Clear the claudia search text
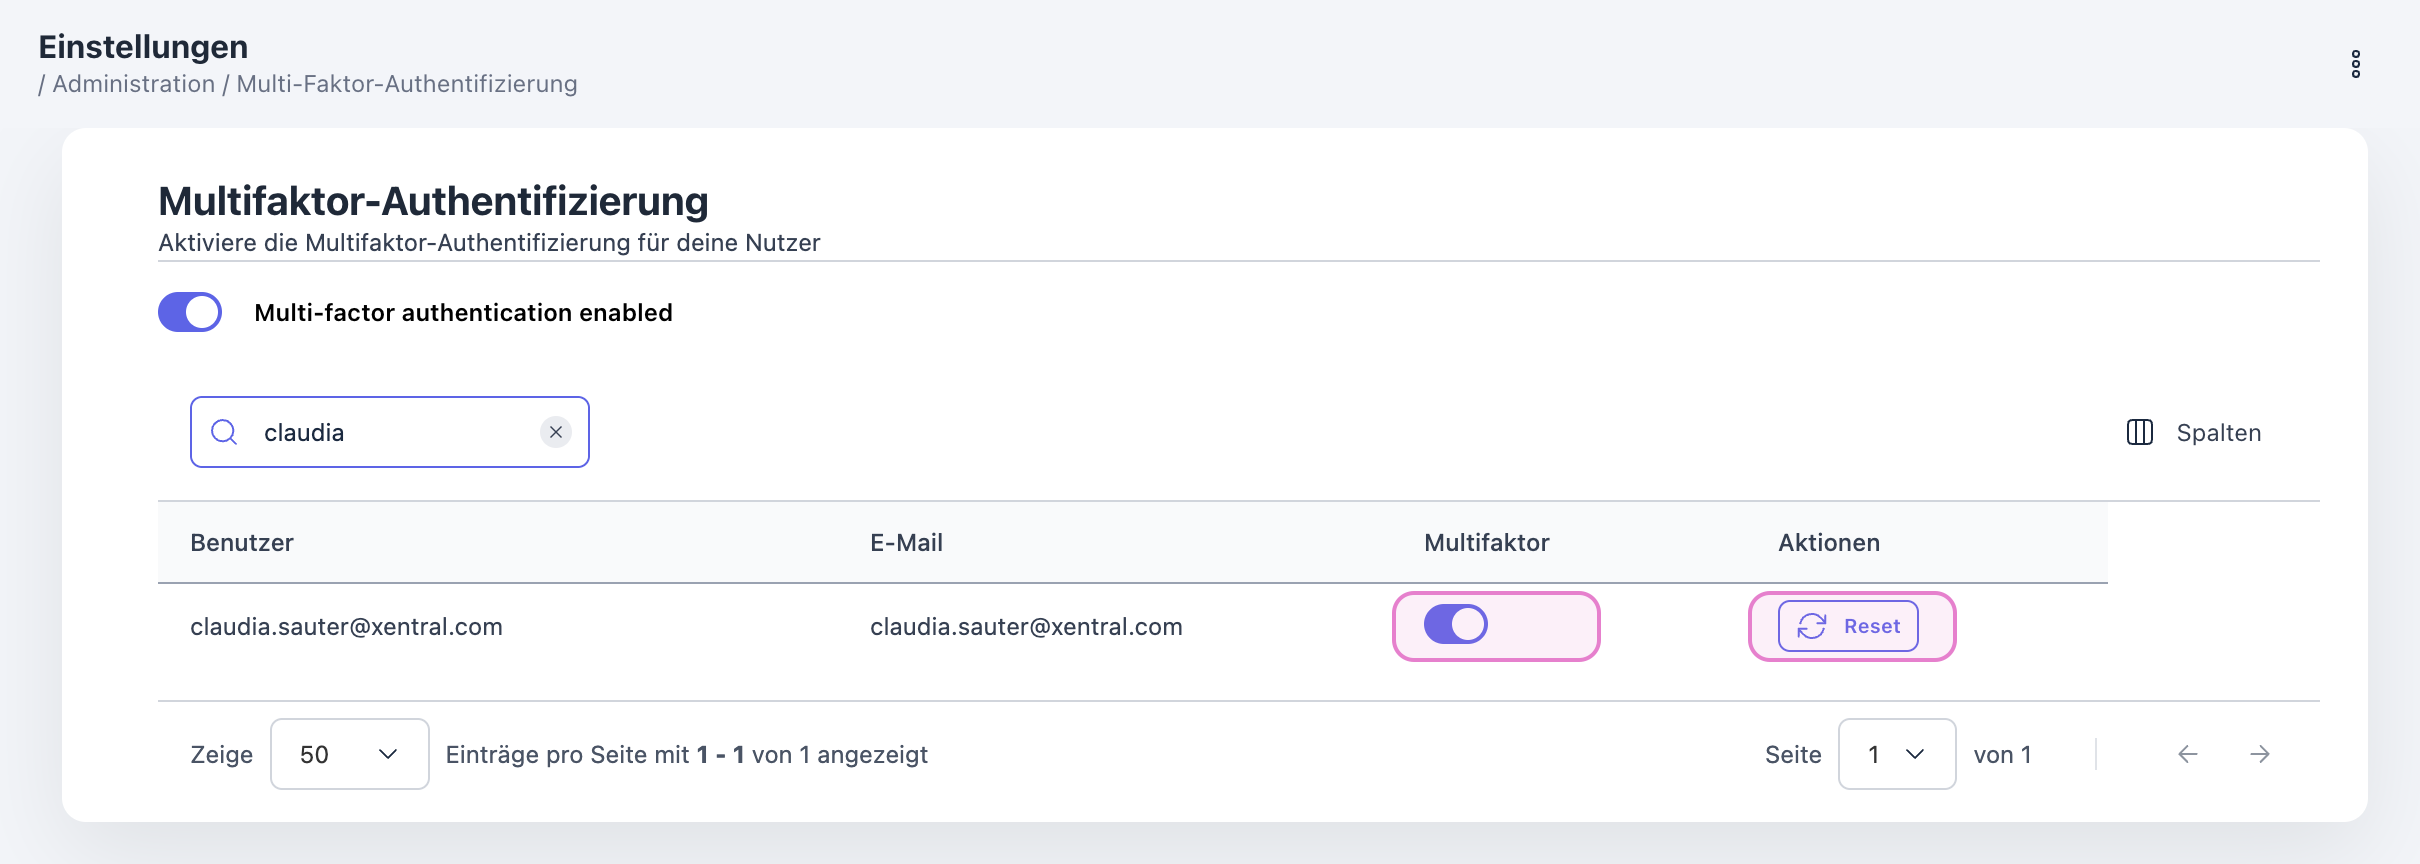Image resolution: width=2420 pixels, height=864 pixels. pyautogui.click(x=556, y=432)
